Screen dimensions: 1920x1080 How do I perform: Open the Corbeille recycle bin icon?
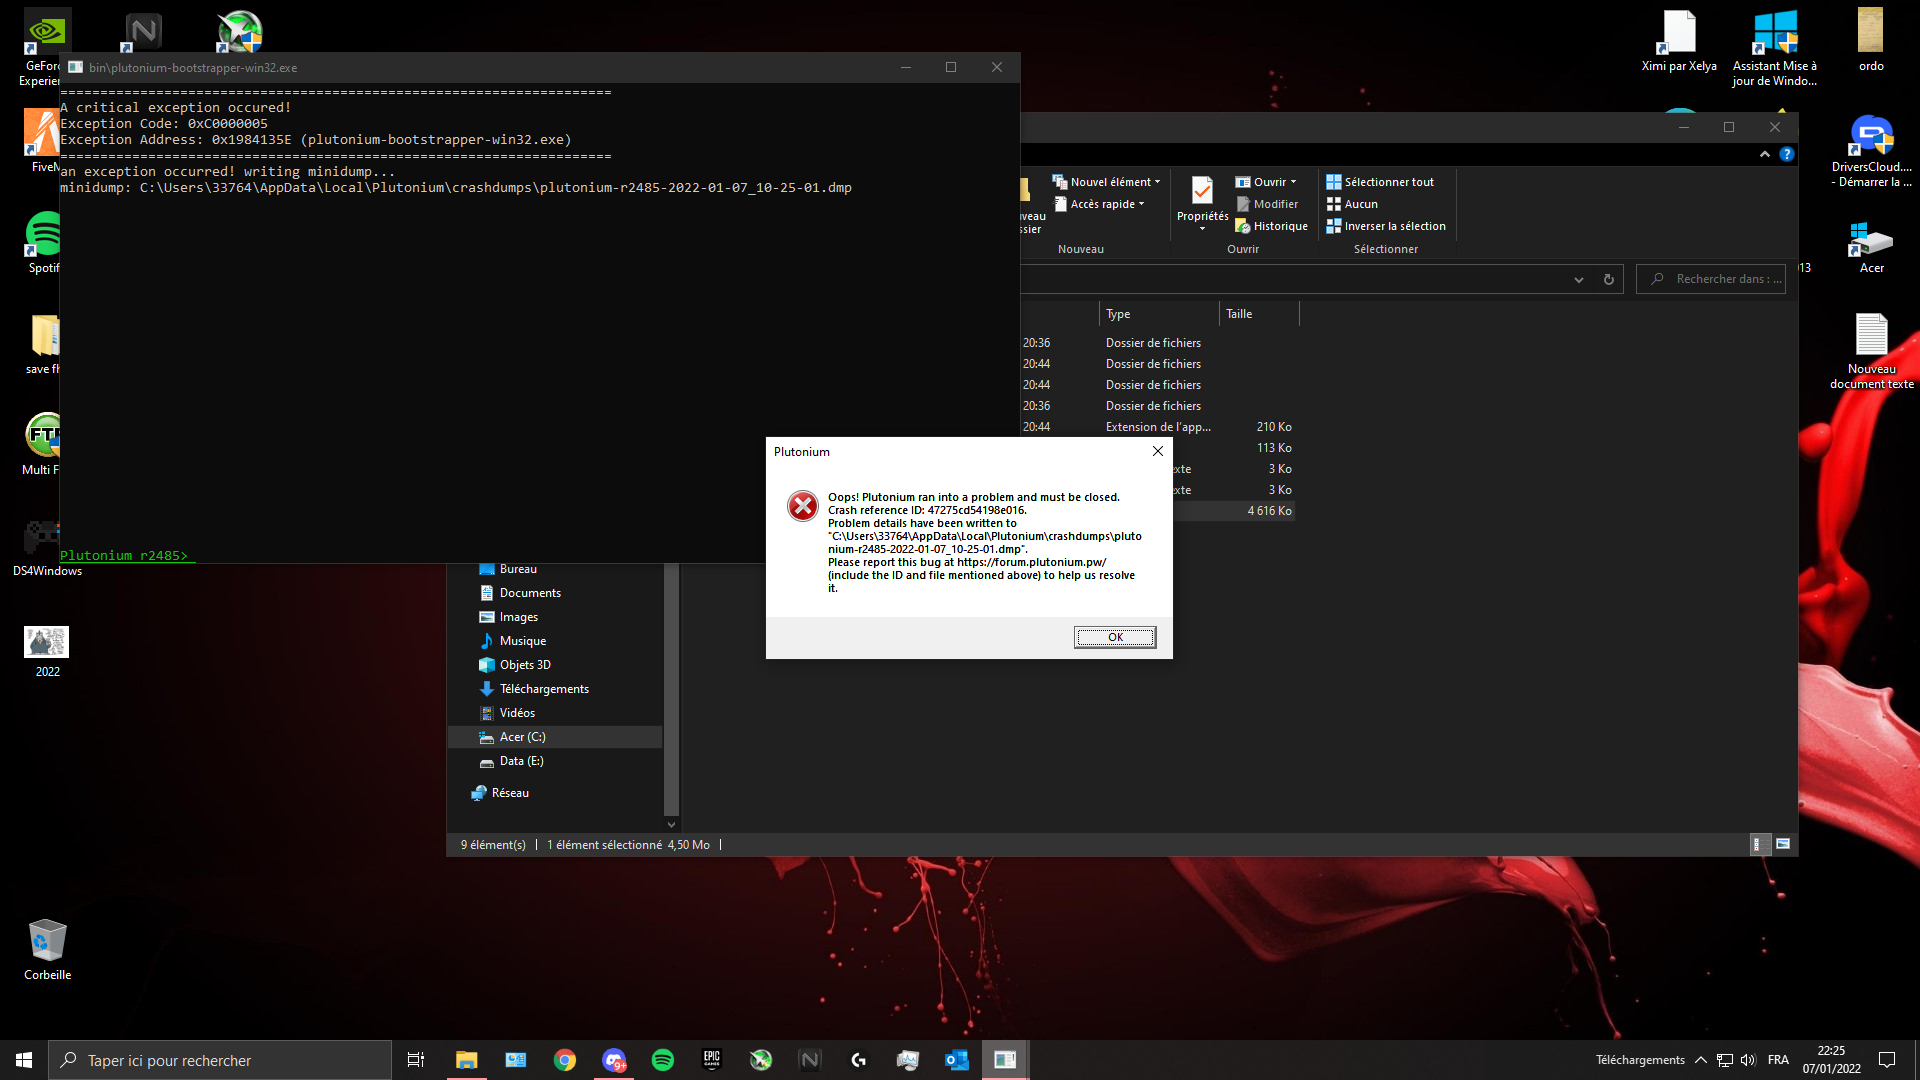pos(47,951)
